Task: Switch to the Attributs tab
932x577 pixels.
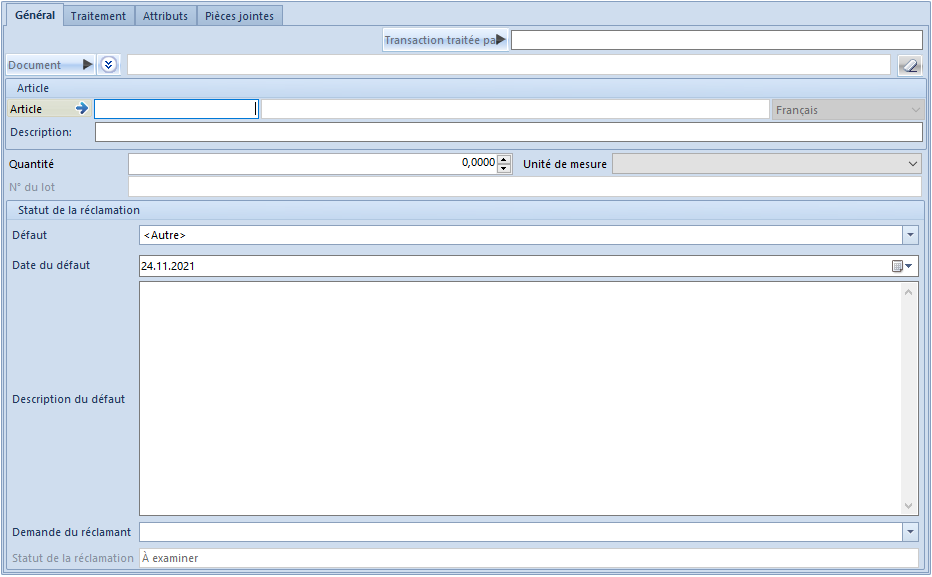Action: [165, 16]
